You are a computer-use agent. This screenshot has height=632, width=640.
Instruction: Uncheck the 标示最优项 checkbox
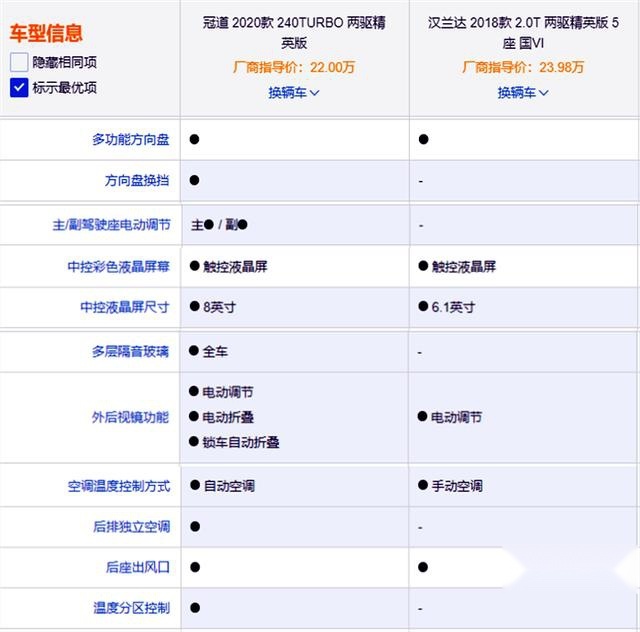[x=19, y=87]
